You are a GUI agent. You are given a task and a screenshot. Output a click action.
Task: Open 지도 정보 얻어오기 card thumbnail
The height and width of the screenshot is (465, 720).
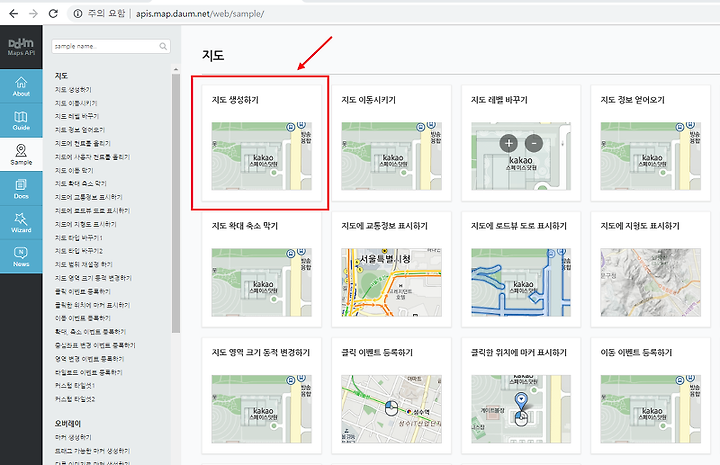click(651, 156)
